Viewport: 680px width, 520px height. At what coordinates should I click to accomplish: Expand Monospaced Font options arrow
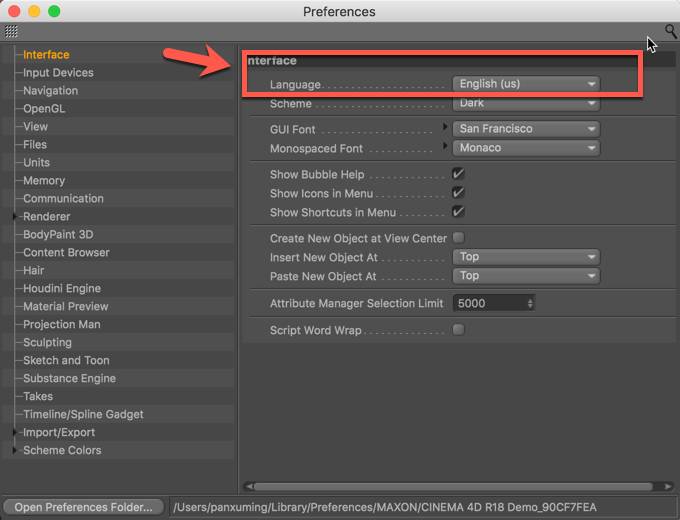coord(445,146)
